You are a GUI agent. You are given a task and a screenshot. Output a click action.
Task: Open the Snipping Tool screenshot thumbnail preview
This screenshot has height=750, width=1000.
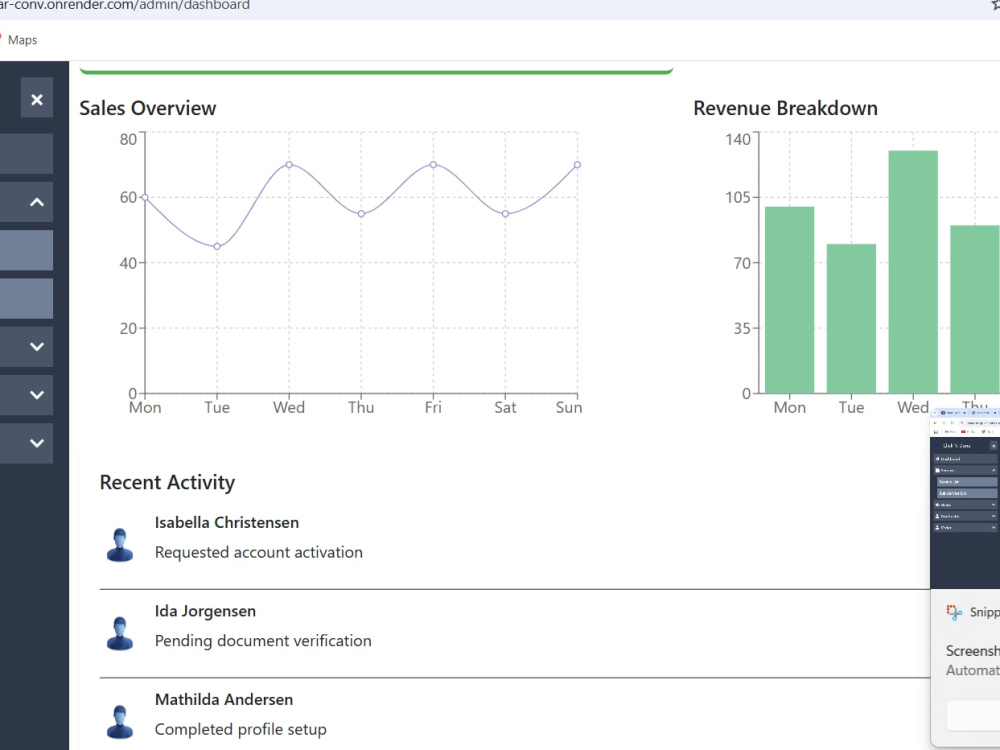coord(965,499)
